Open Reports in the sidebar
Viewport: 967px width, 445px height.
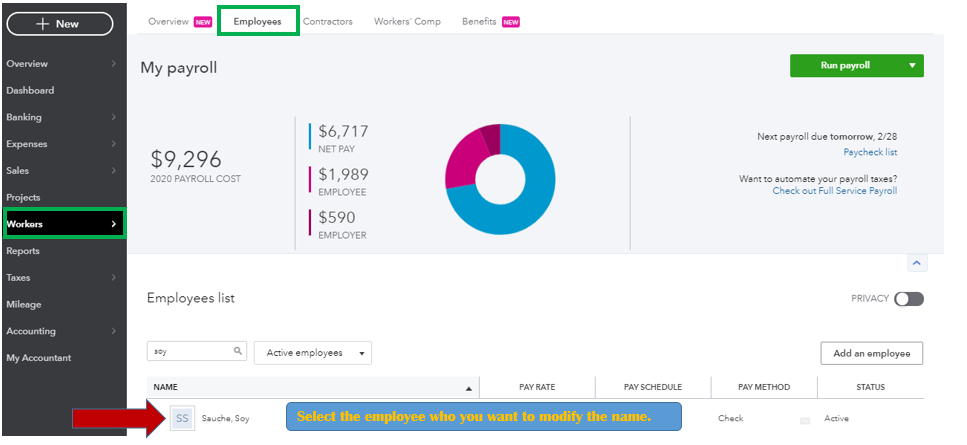tap(23, 251)
